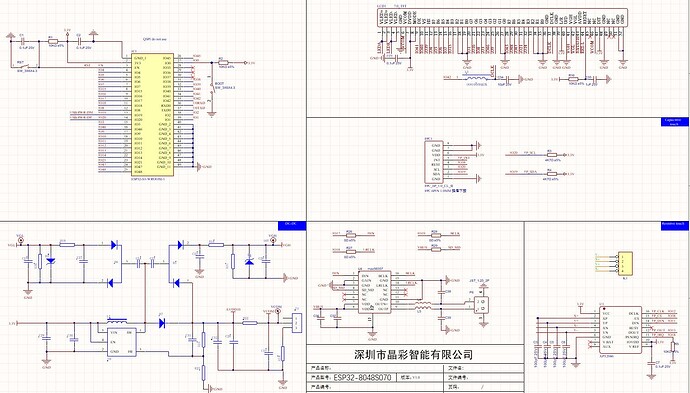The width and height of the screenshot is (690, 393).
Task: Click the ESP32-8048S070 model number text
Action: pos(362,378)
